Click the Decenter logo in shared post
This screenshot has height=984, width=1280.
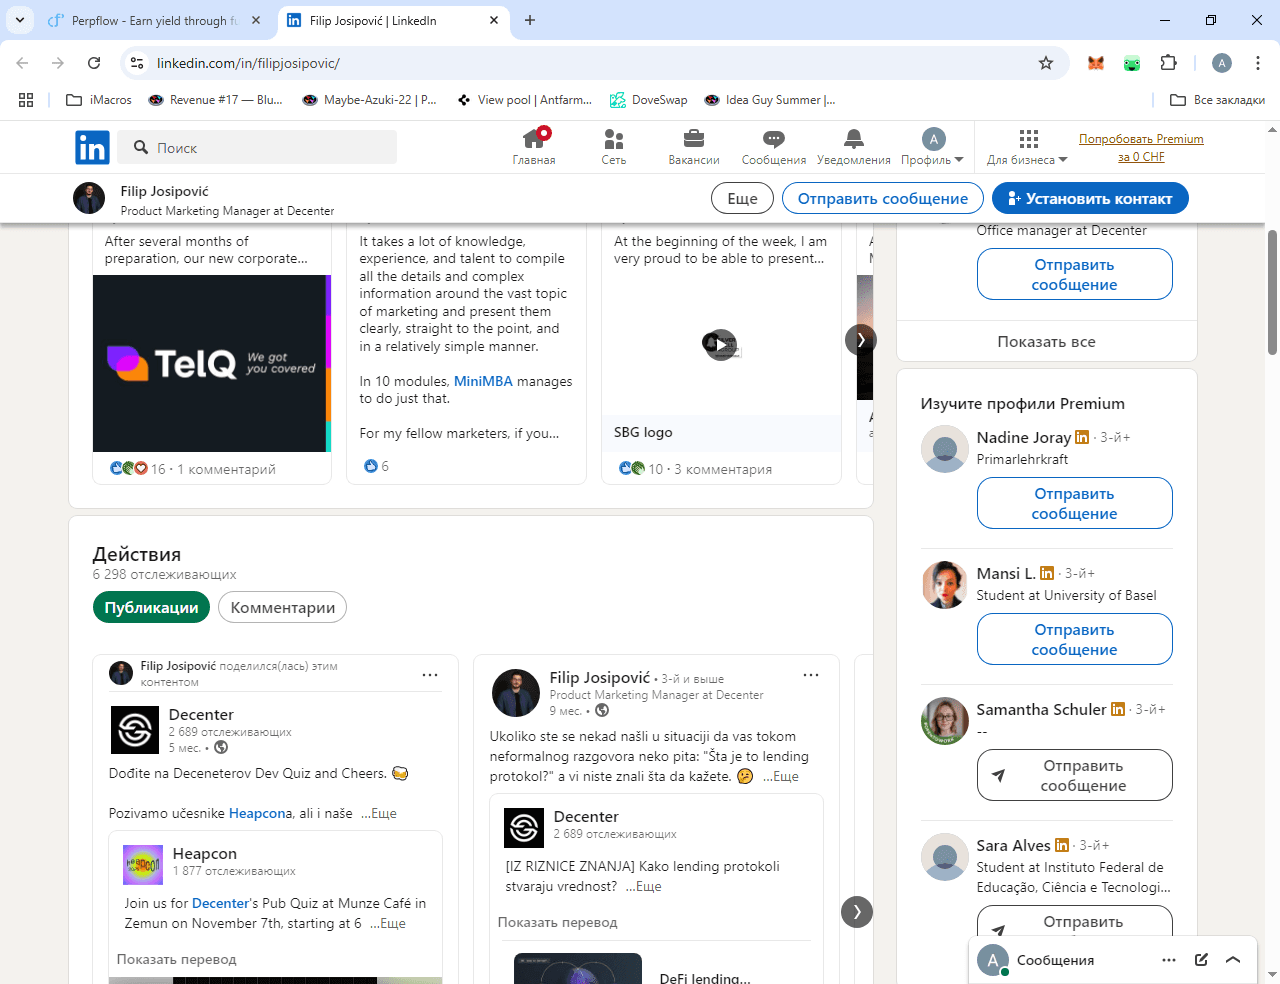135,730
